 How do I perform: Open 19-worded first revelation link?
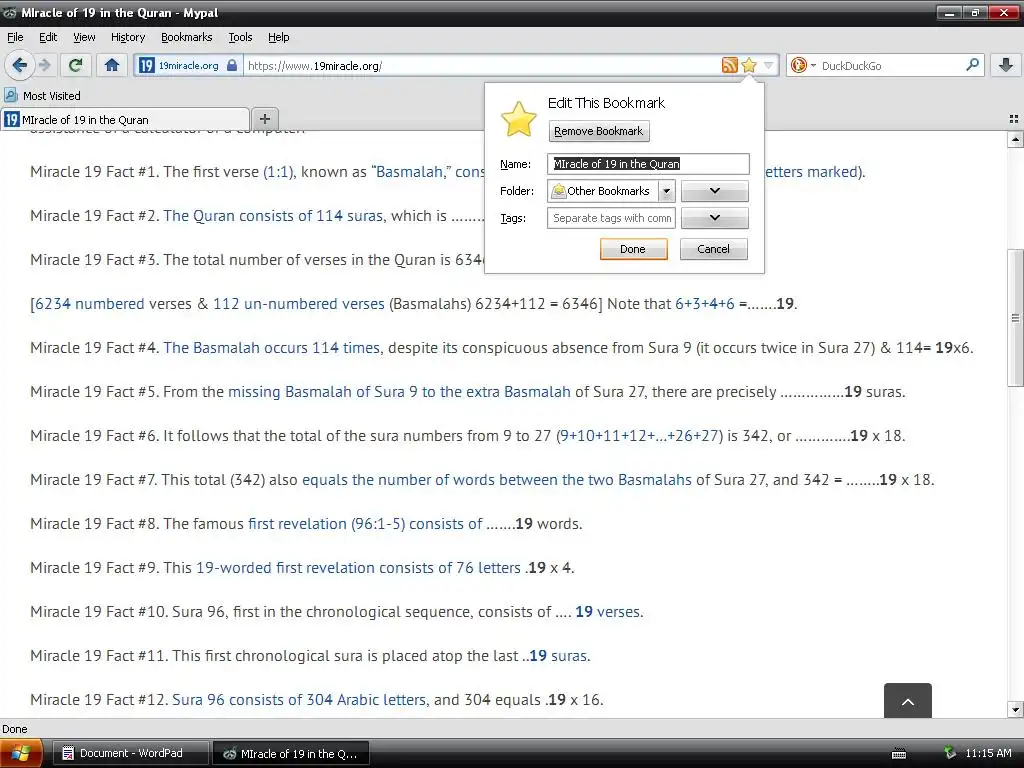coord(358,568)
